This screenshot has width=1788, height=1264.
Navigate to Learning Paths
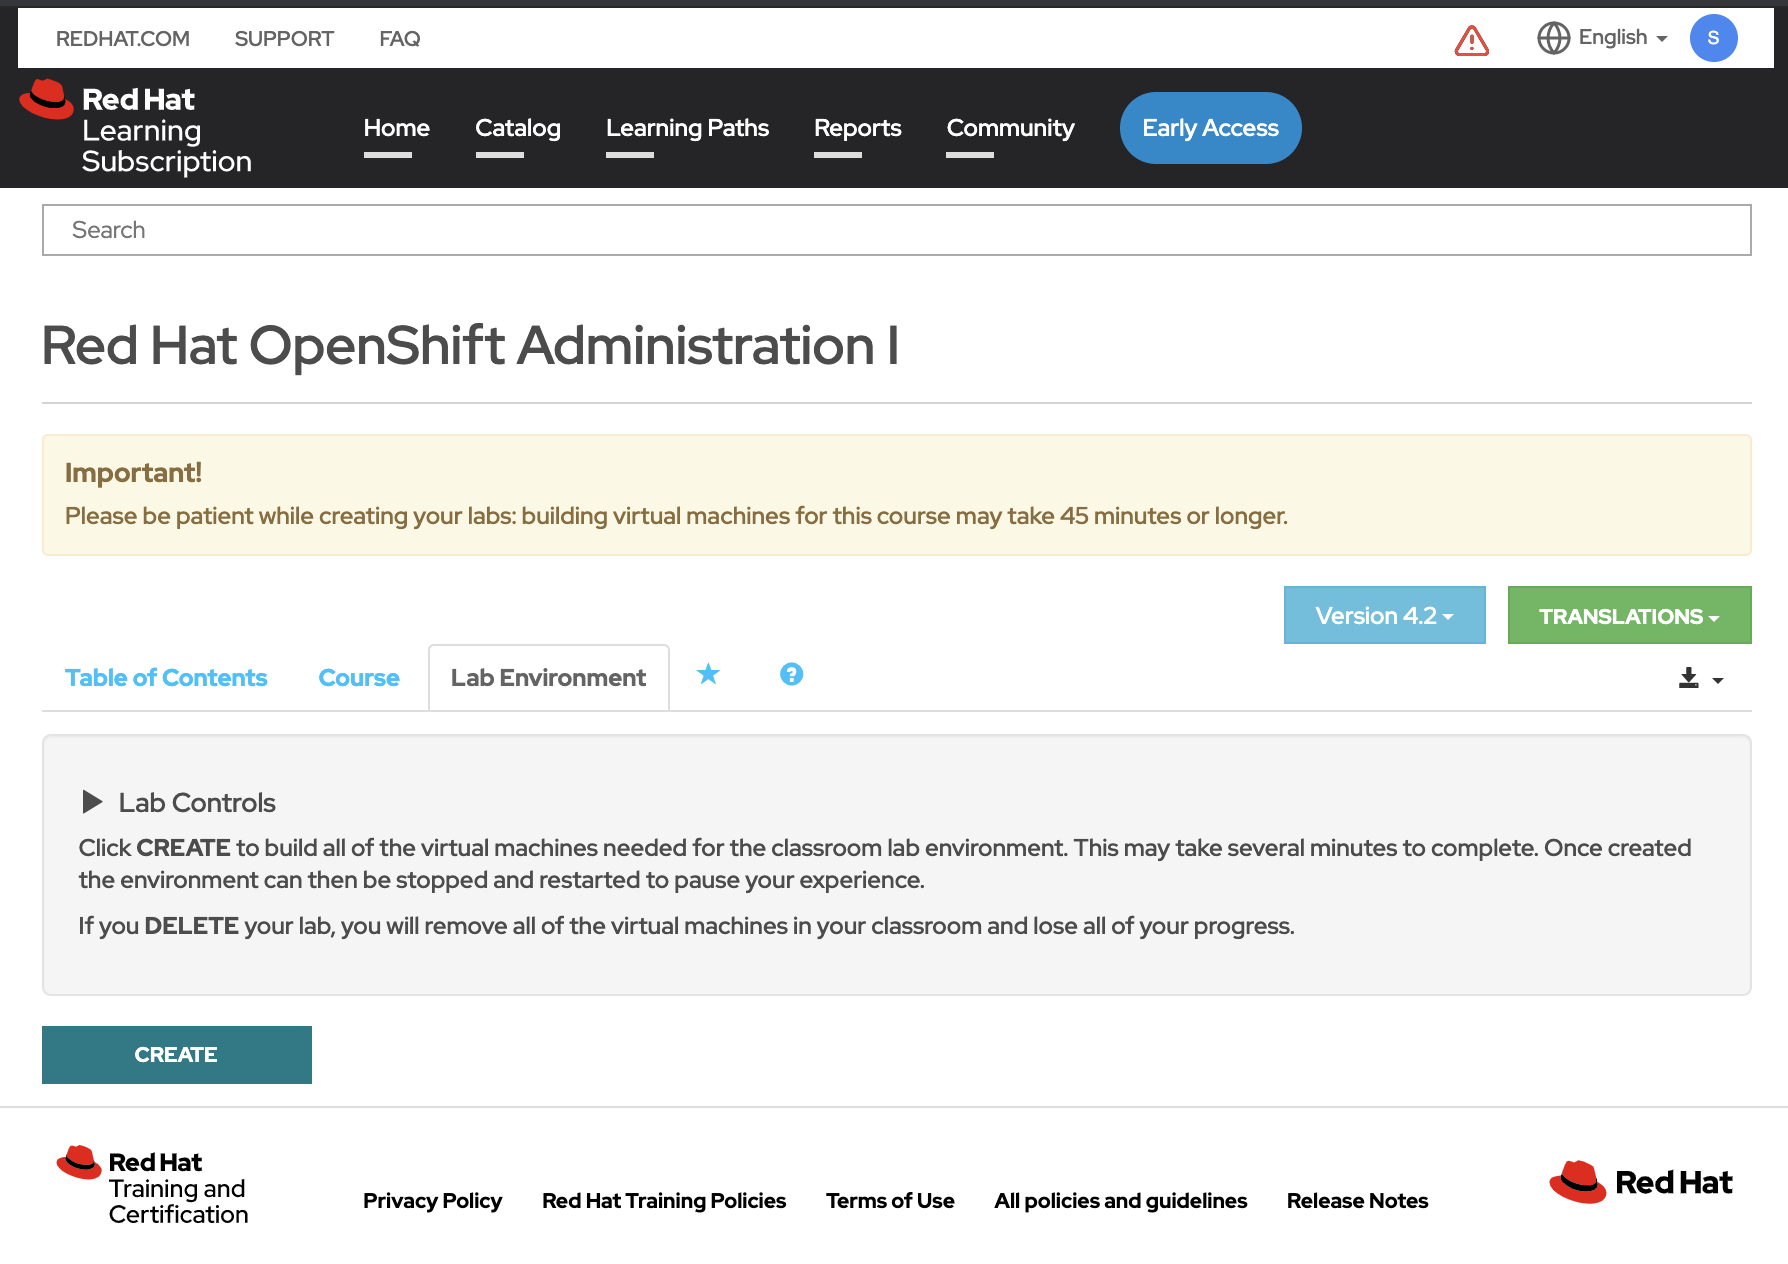coord(687,128)
